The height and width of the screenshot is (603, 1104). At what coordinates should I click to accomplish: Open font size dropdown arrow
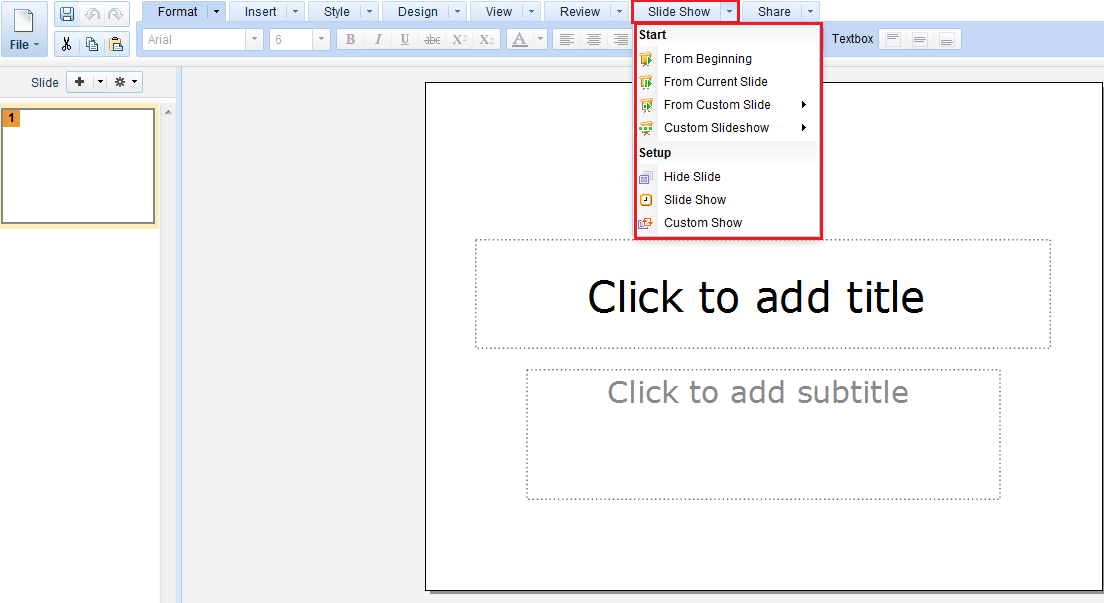coord(321,39)
